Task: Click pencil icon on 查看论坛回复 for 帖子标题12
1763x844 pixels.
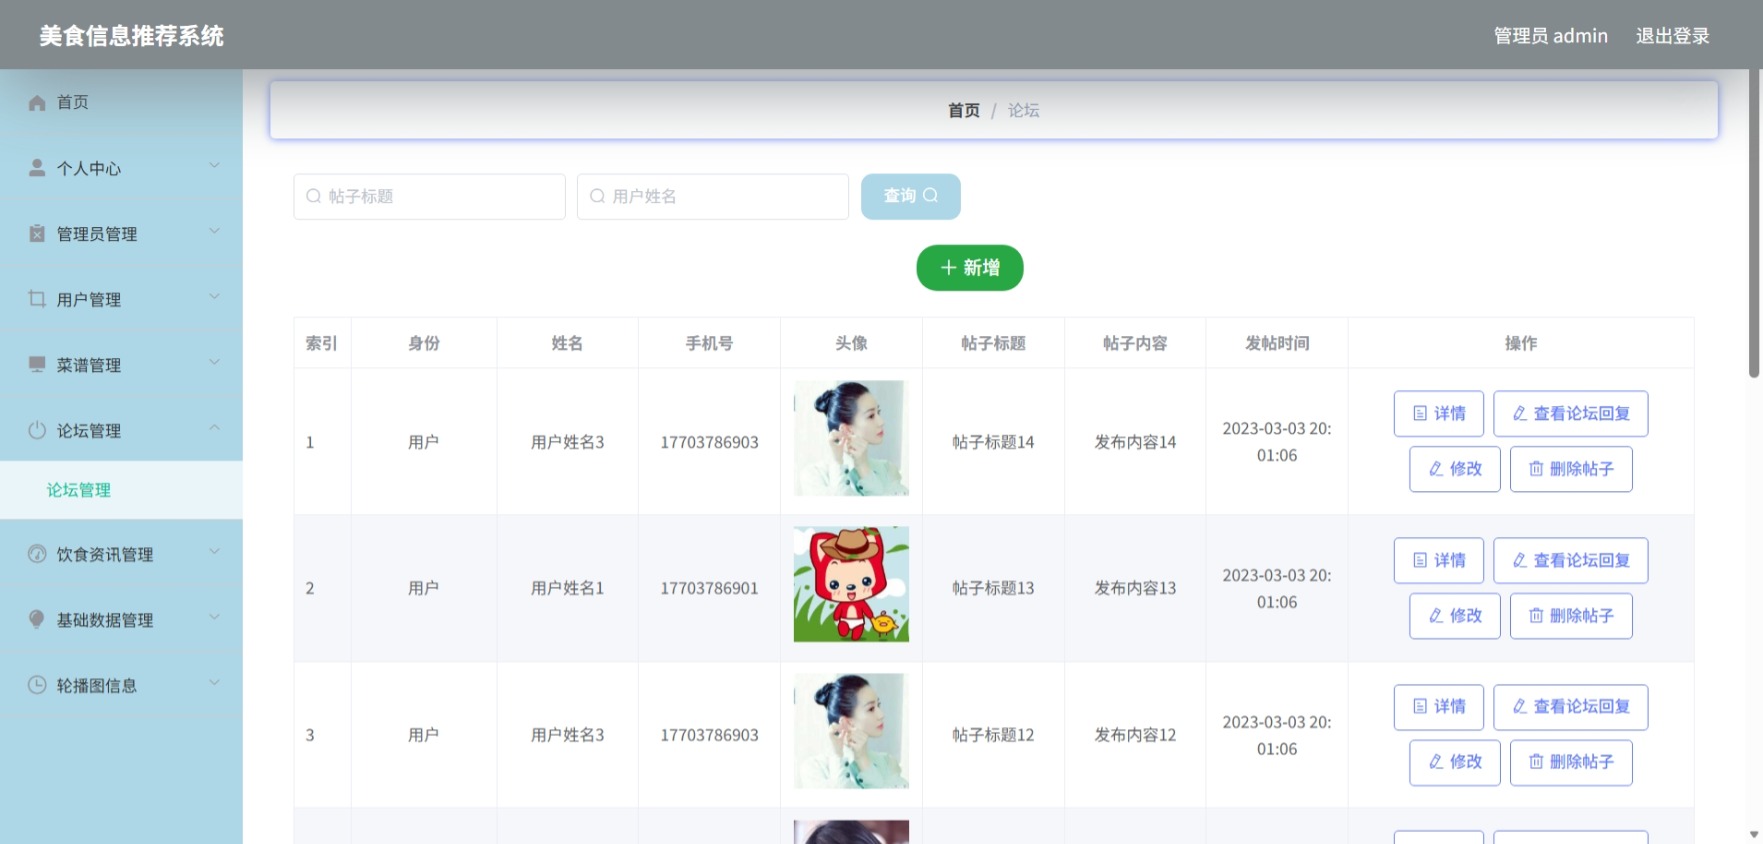Action: (1520, 706)
